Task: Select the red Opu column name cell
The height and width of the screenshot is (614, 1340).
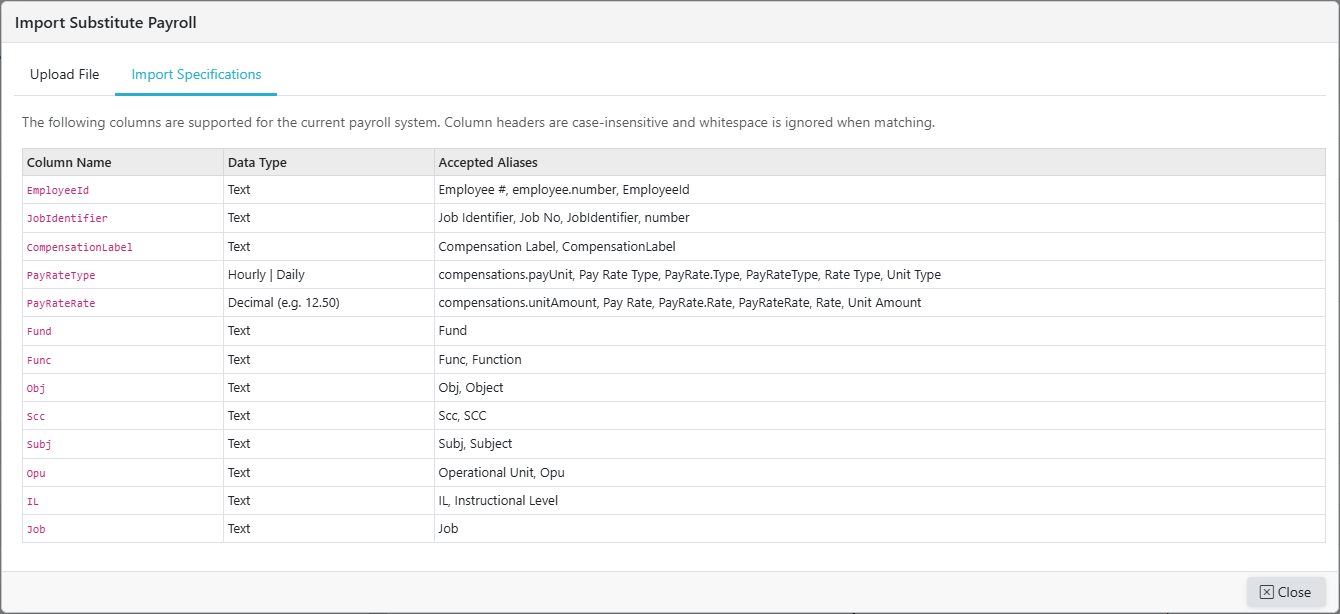Action: (123, 473)
